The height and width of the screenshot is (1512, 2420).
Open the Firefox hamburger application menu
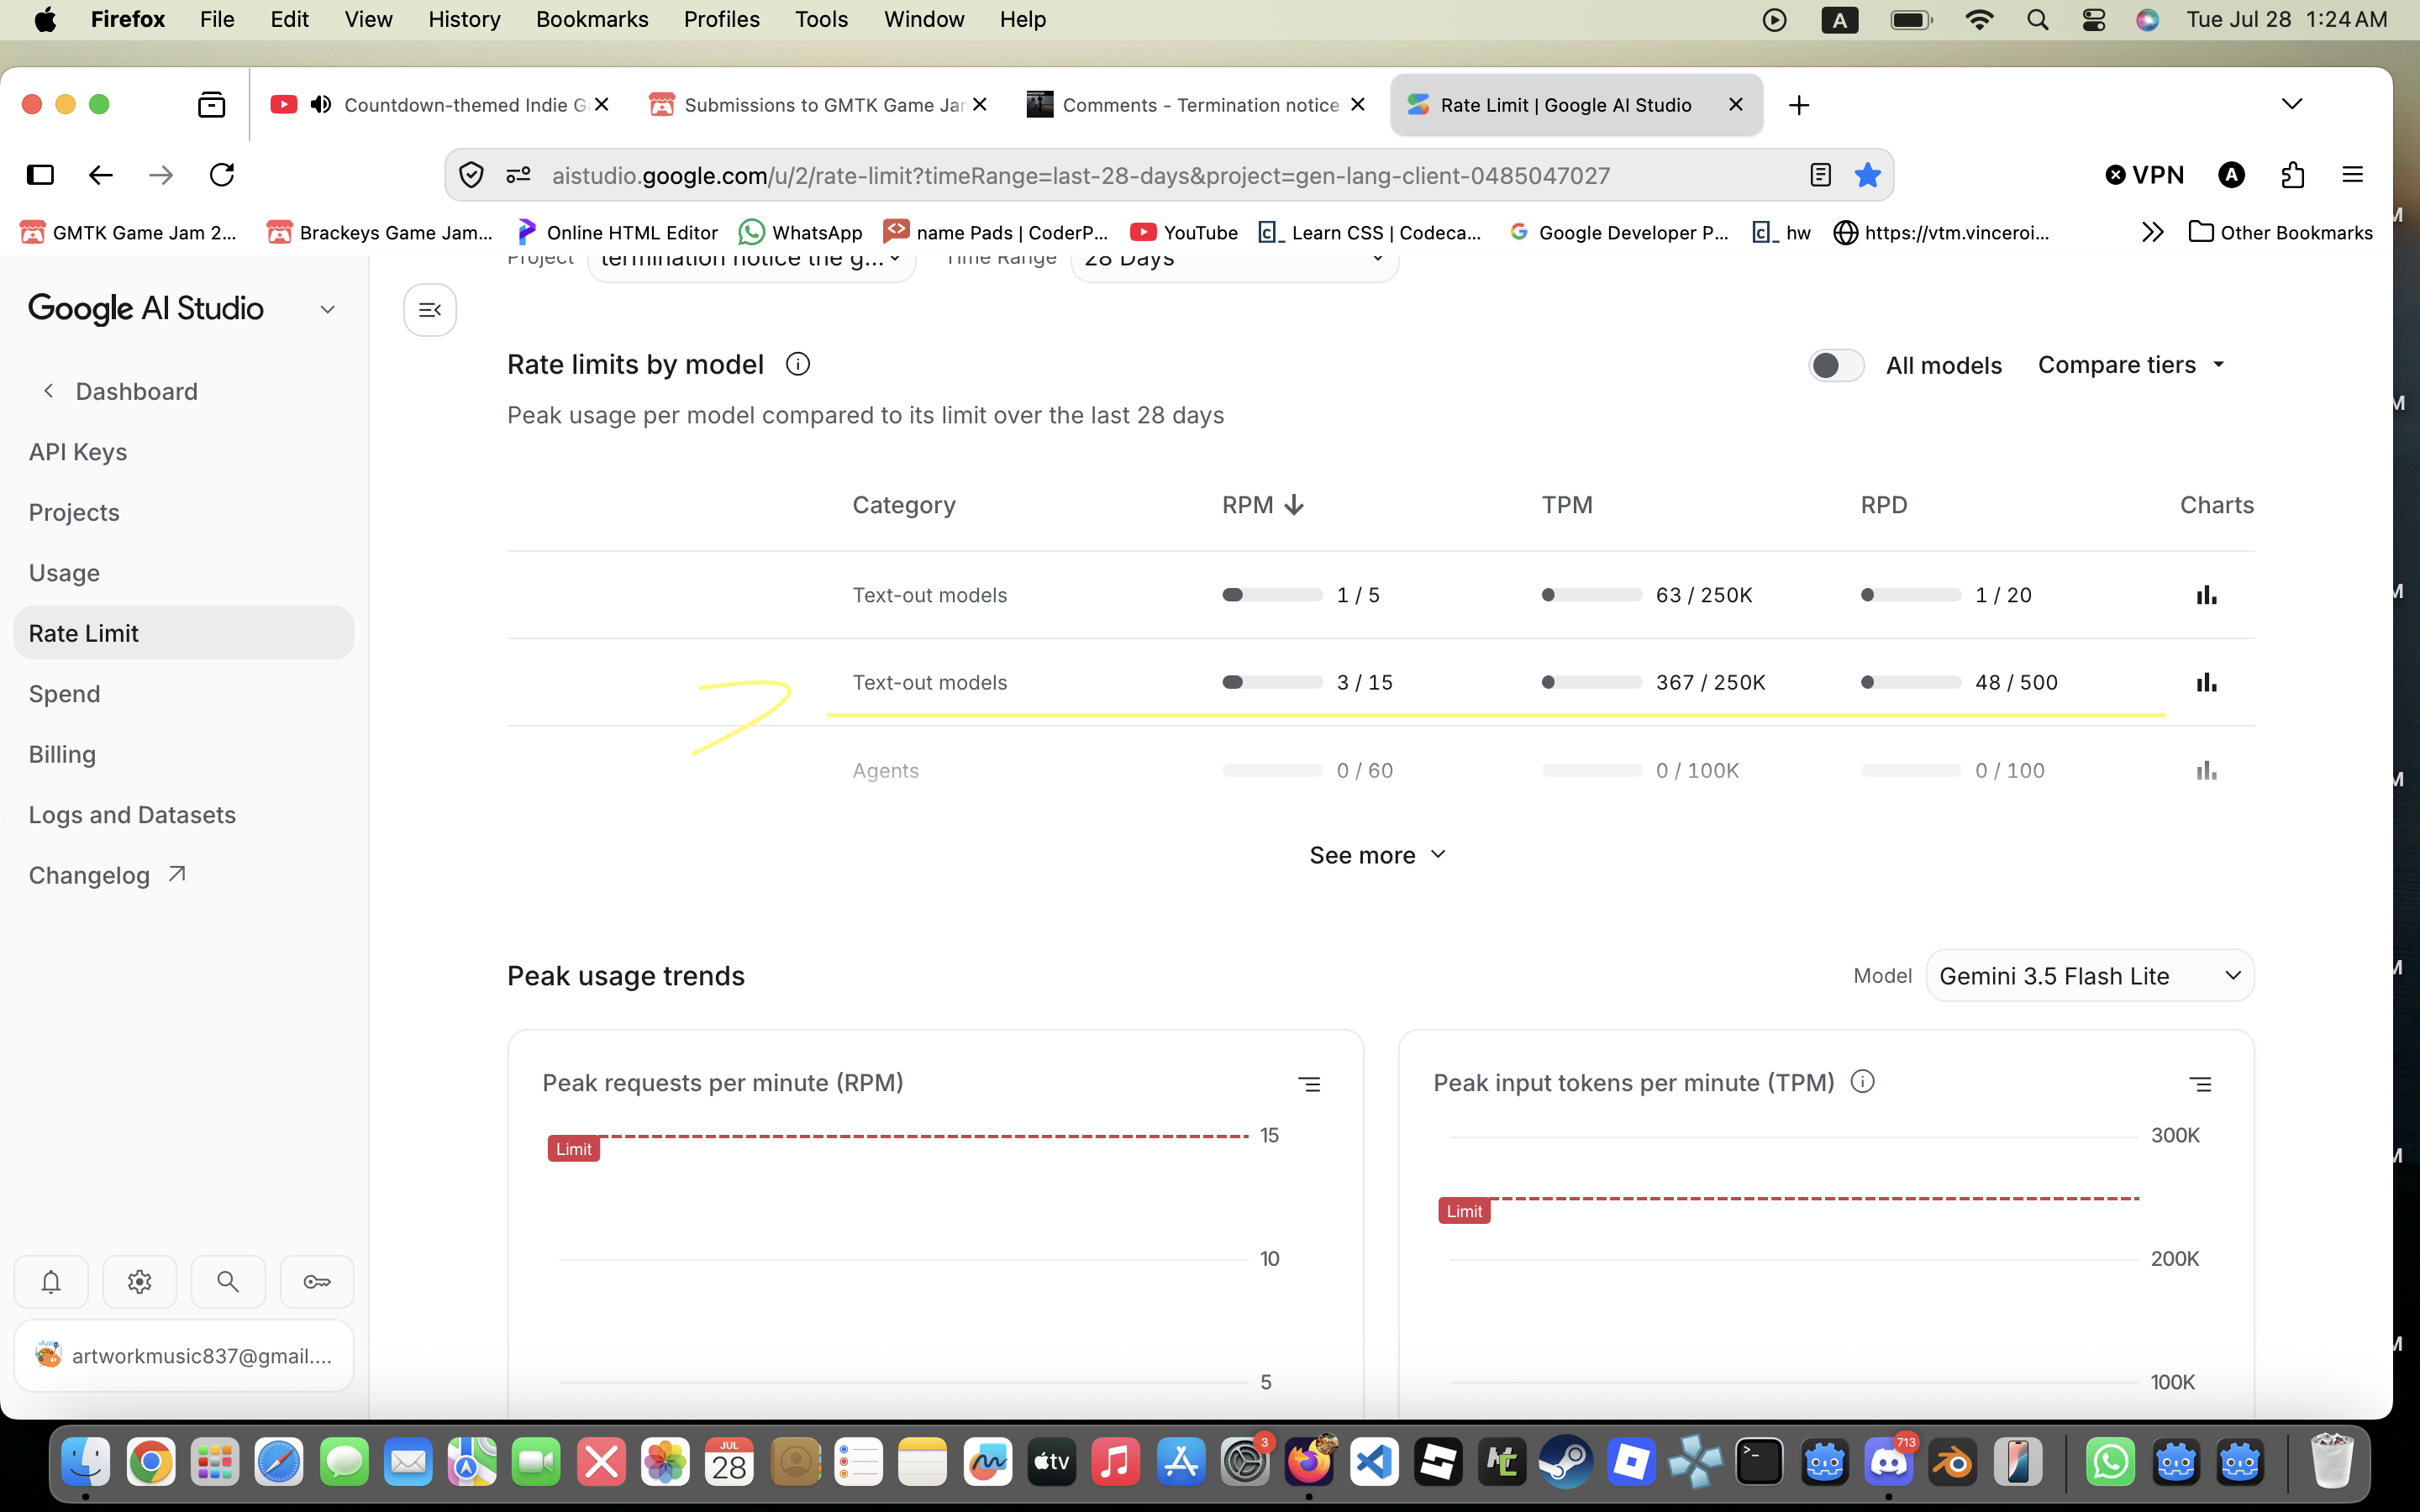click(2352, 175)
